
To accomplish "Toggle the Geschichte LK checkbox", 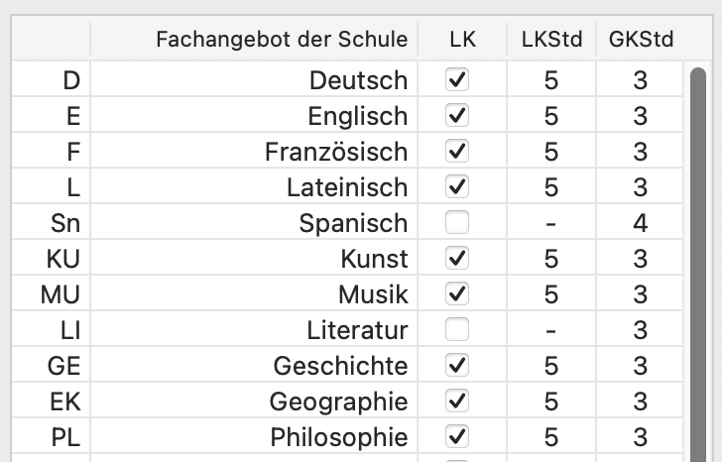I will (x=455, y=366).
